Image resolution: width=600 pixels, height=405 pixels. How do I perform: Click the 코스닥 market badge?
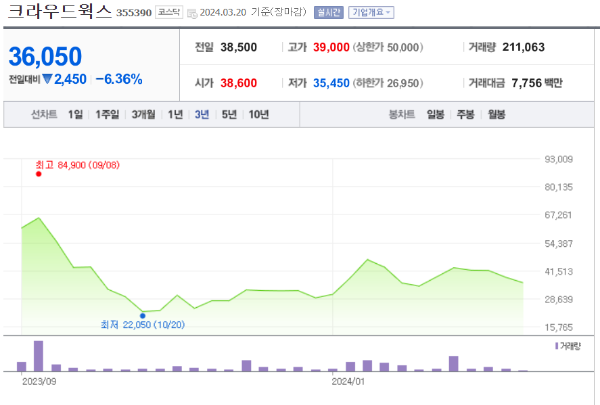pos(169,12)
